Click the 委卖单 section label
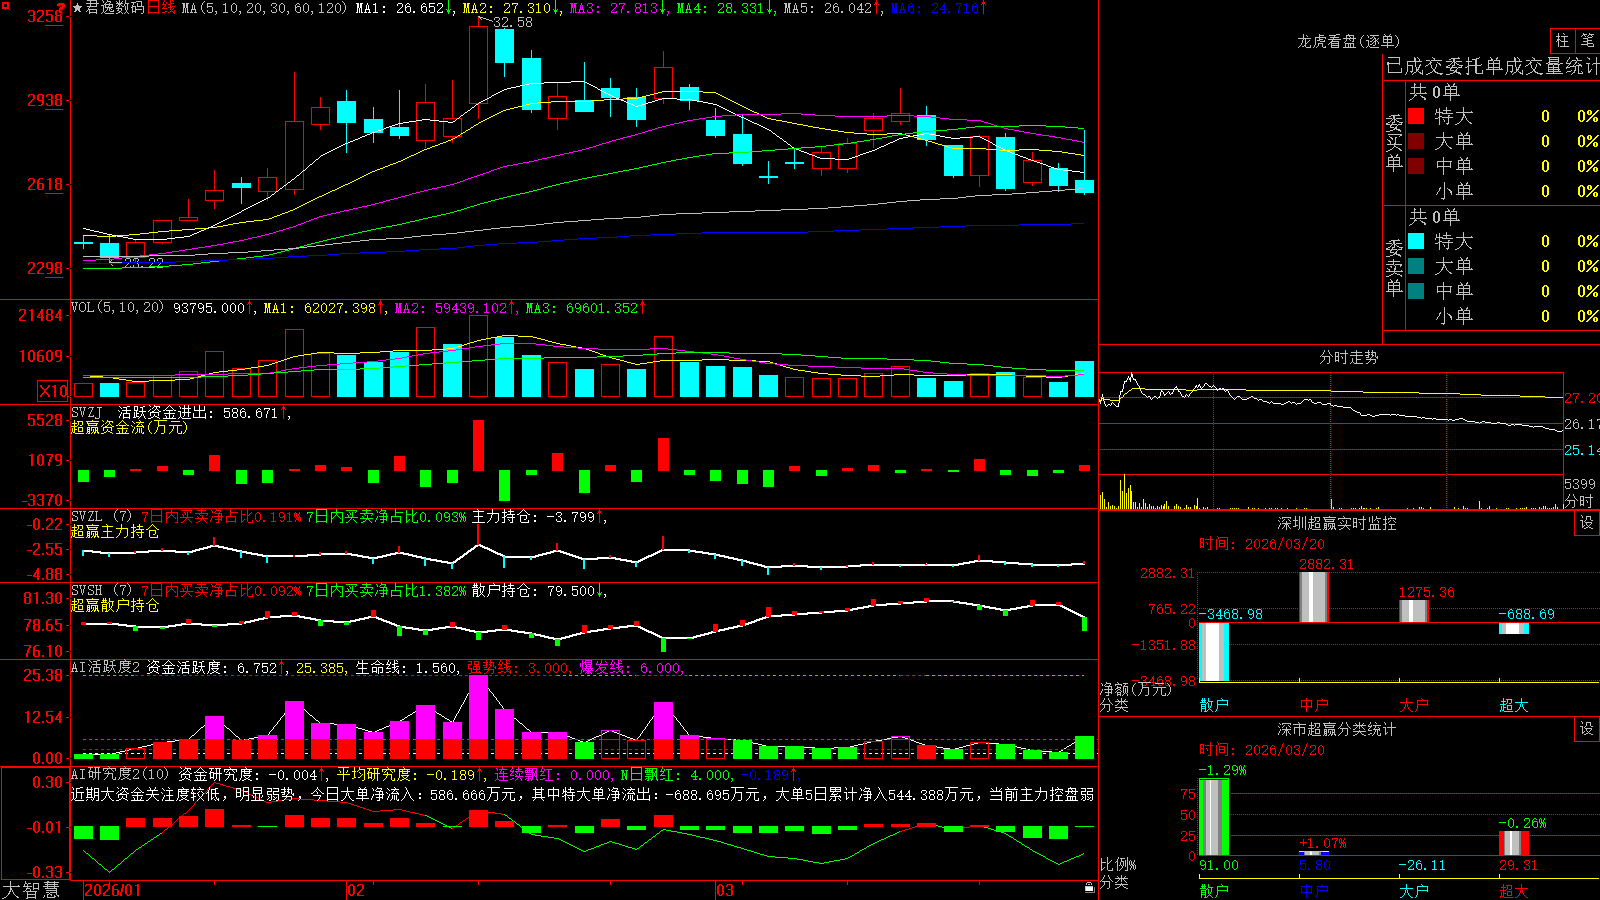1600x900 pixels. (1394, 267)
